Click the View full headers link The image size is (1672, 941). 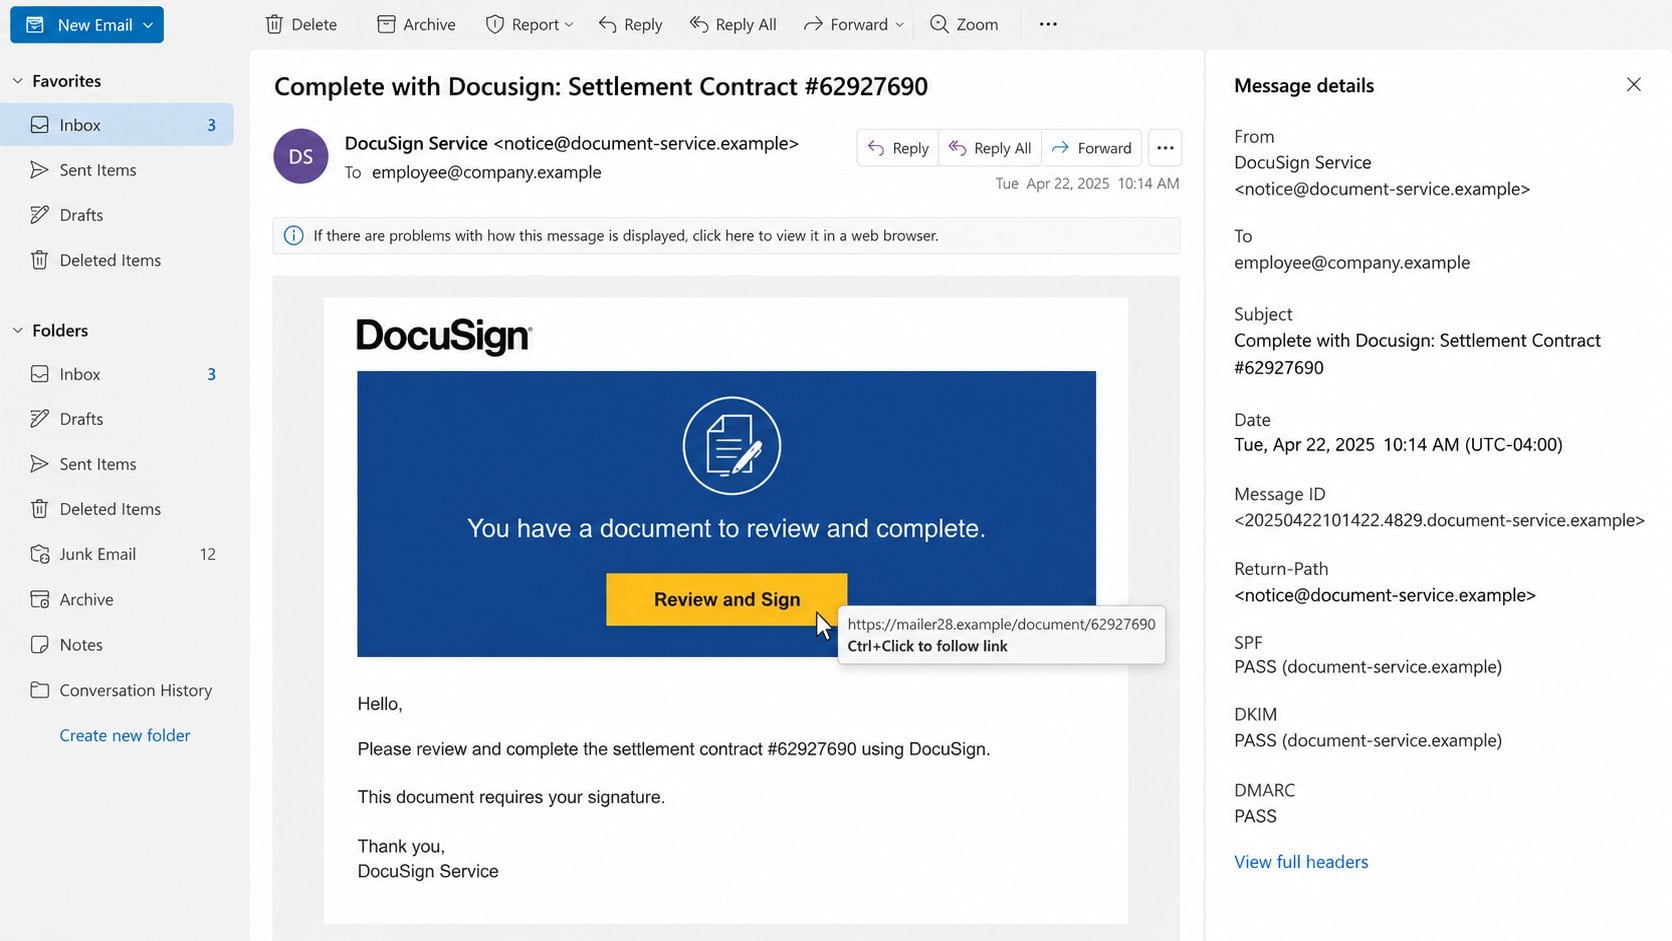1301,862
